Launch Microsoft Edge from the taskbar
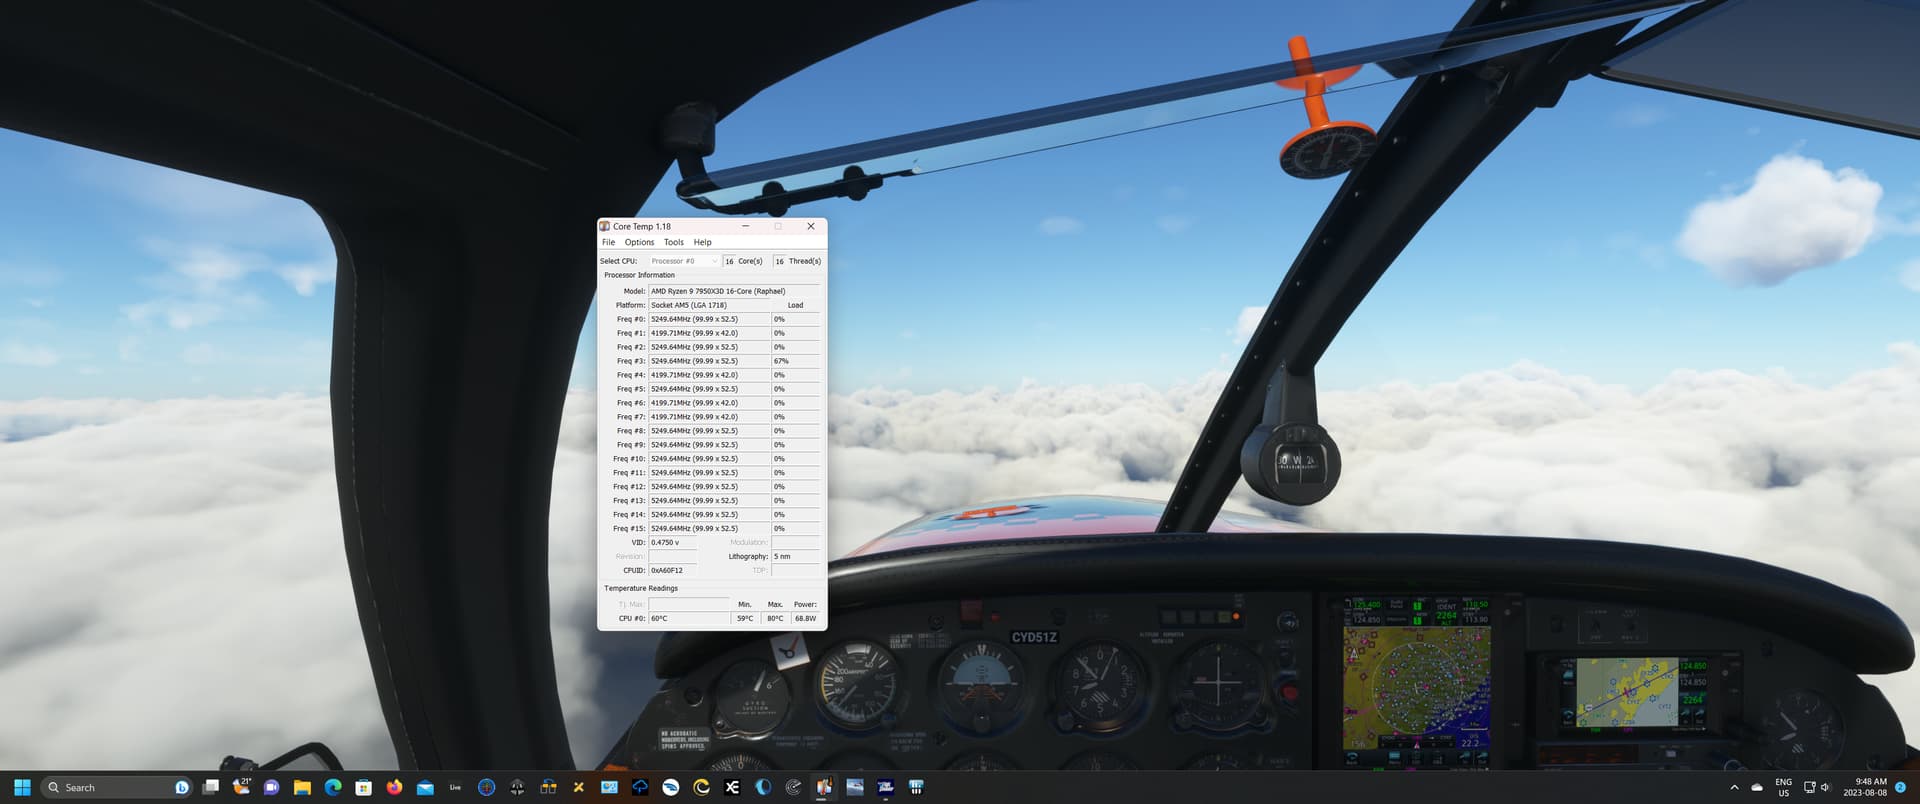Screen dimensions: 1920x804 [x=333, y=787]
